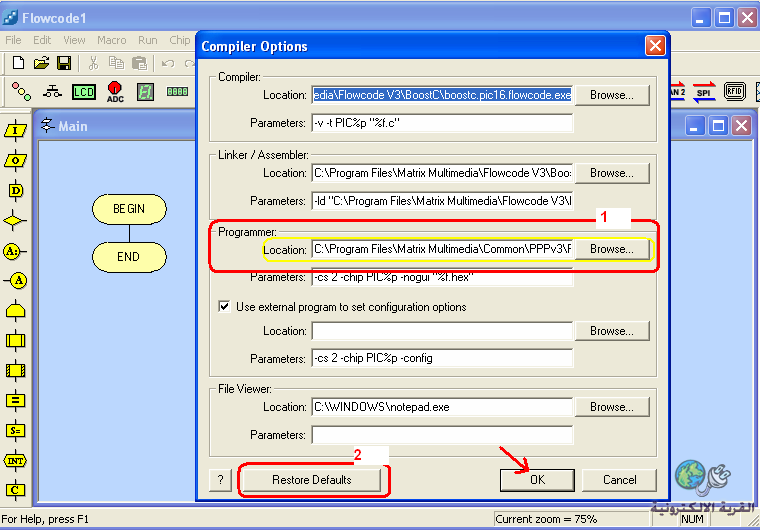Select the Decision diamond icon
The height and width of the screenshot is (530, 760).
point(15,221)
